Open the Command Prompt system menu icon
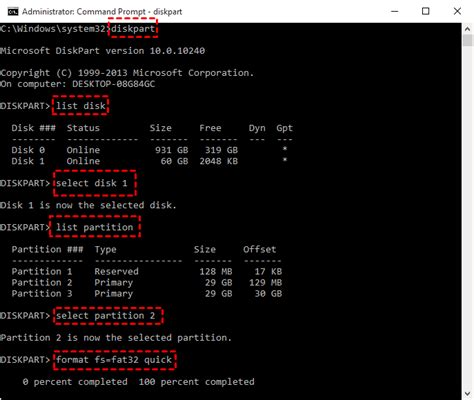This screenshot has height=400, width=474. tap(13, 12)
